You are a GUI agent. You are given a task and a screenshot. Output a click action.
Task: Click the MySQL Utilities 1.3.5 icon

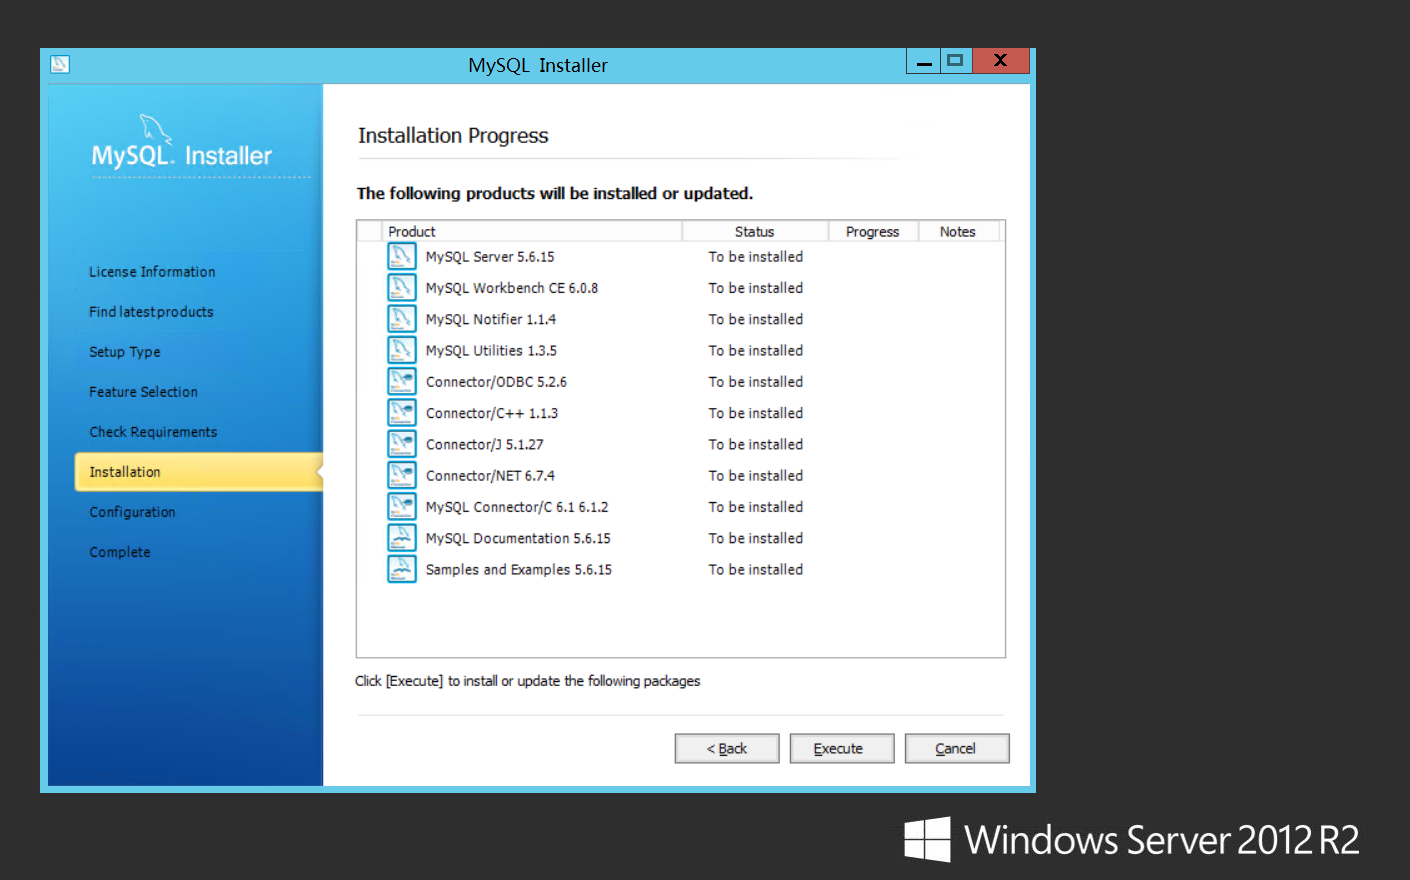[x=401, y=350]
